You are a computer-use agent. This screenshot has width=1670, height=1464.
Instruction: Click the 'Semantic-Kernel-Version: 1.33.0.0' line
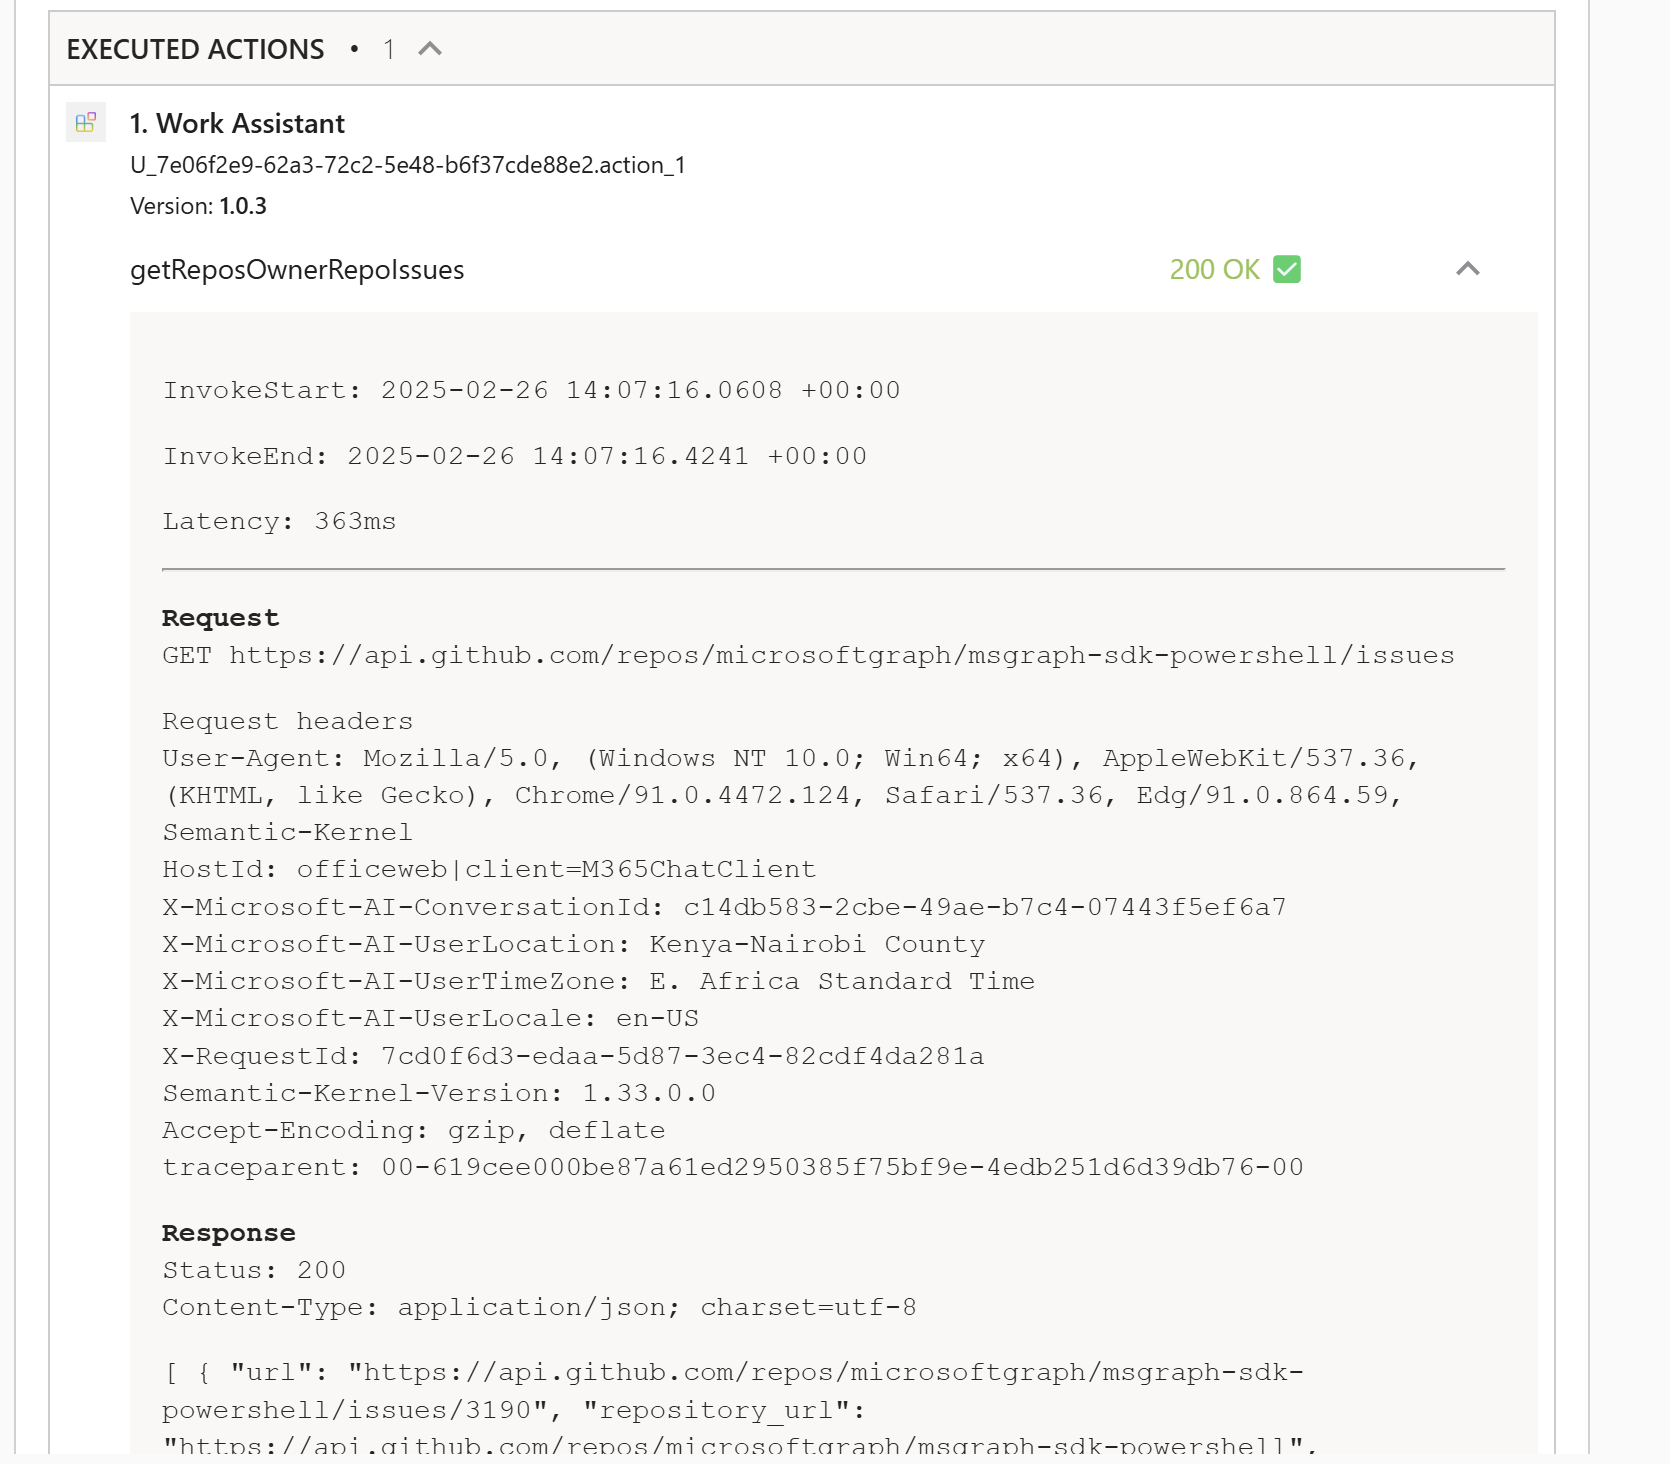pyautogui.click(x=440, y=1093)
